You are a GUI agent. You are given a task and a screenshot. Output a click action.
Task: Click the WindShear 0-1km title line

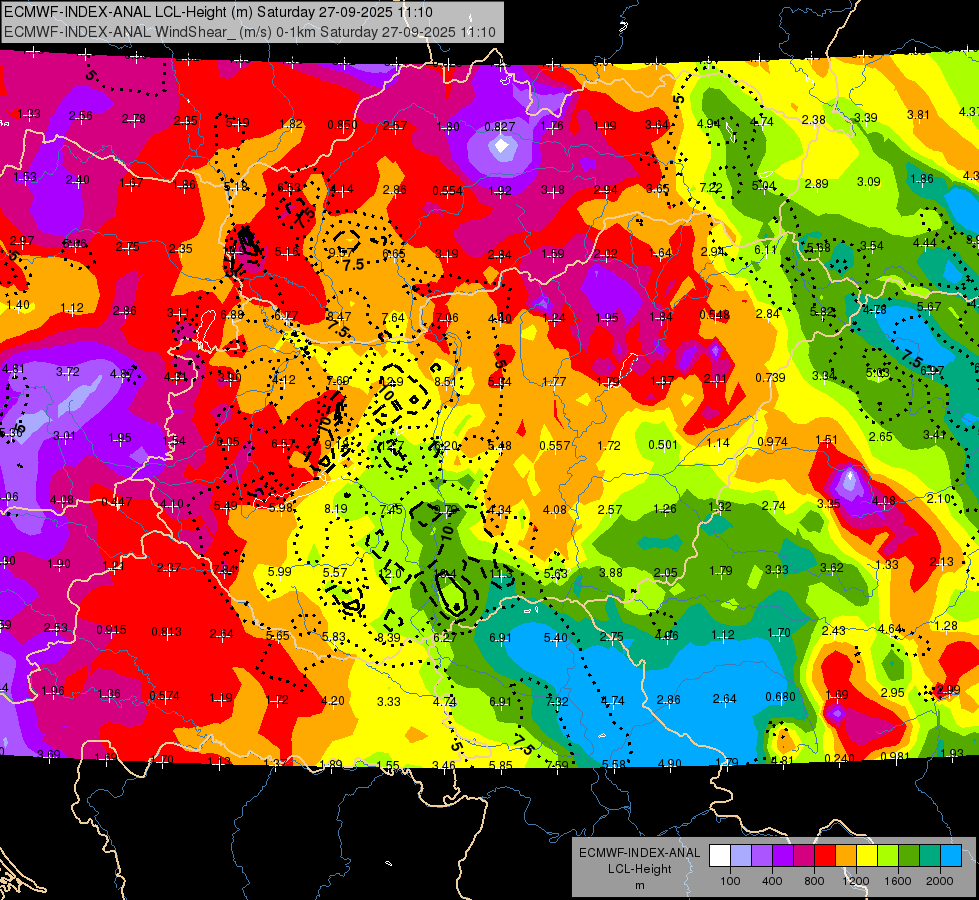pos(250,32)
